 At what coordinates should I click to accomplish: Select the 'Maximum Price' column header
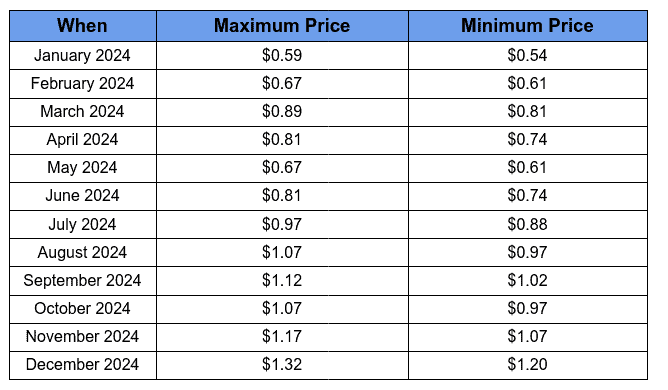click(x=282, y=26)
